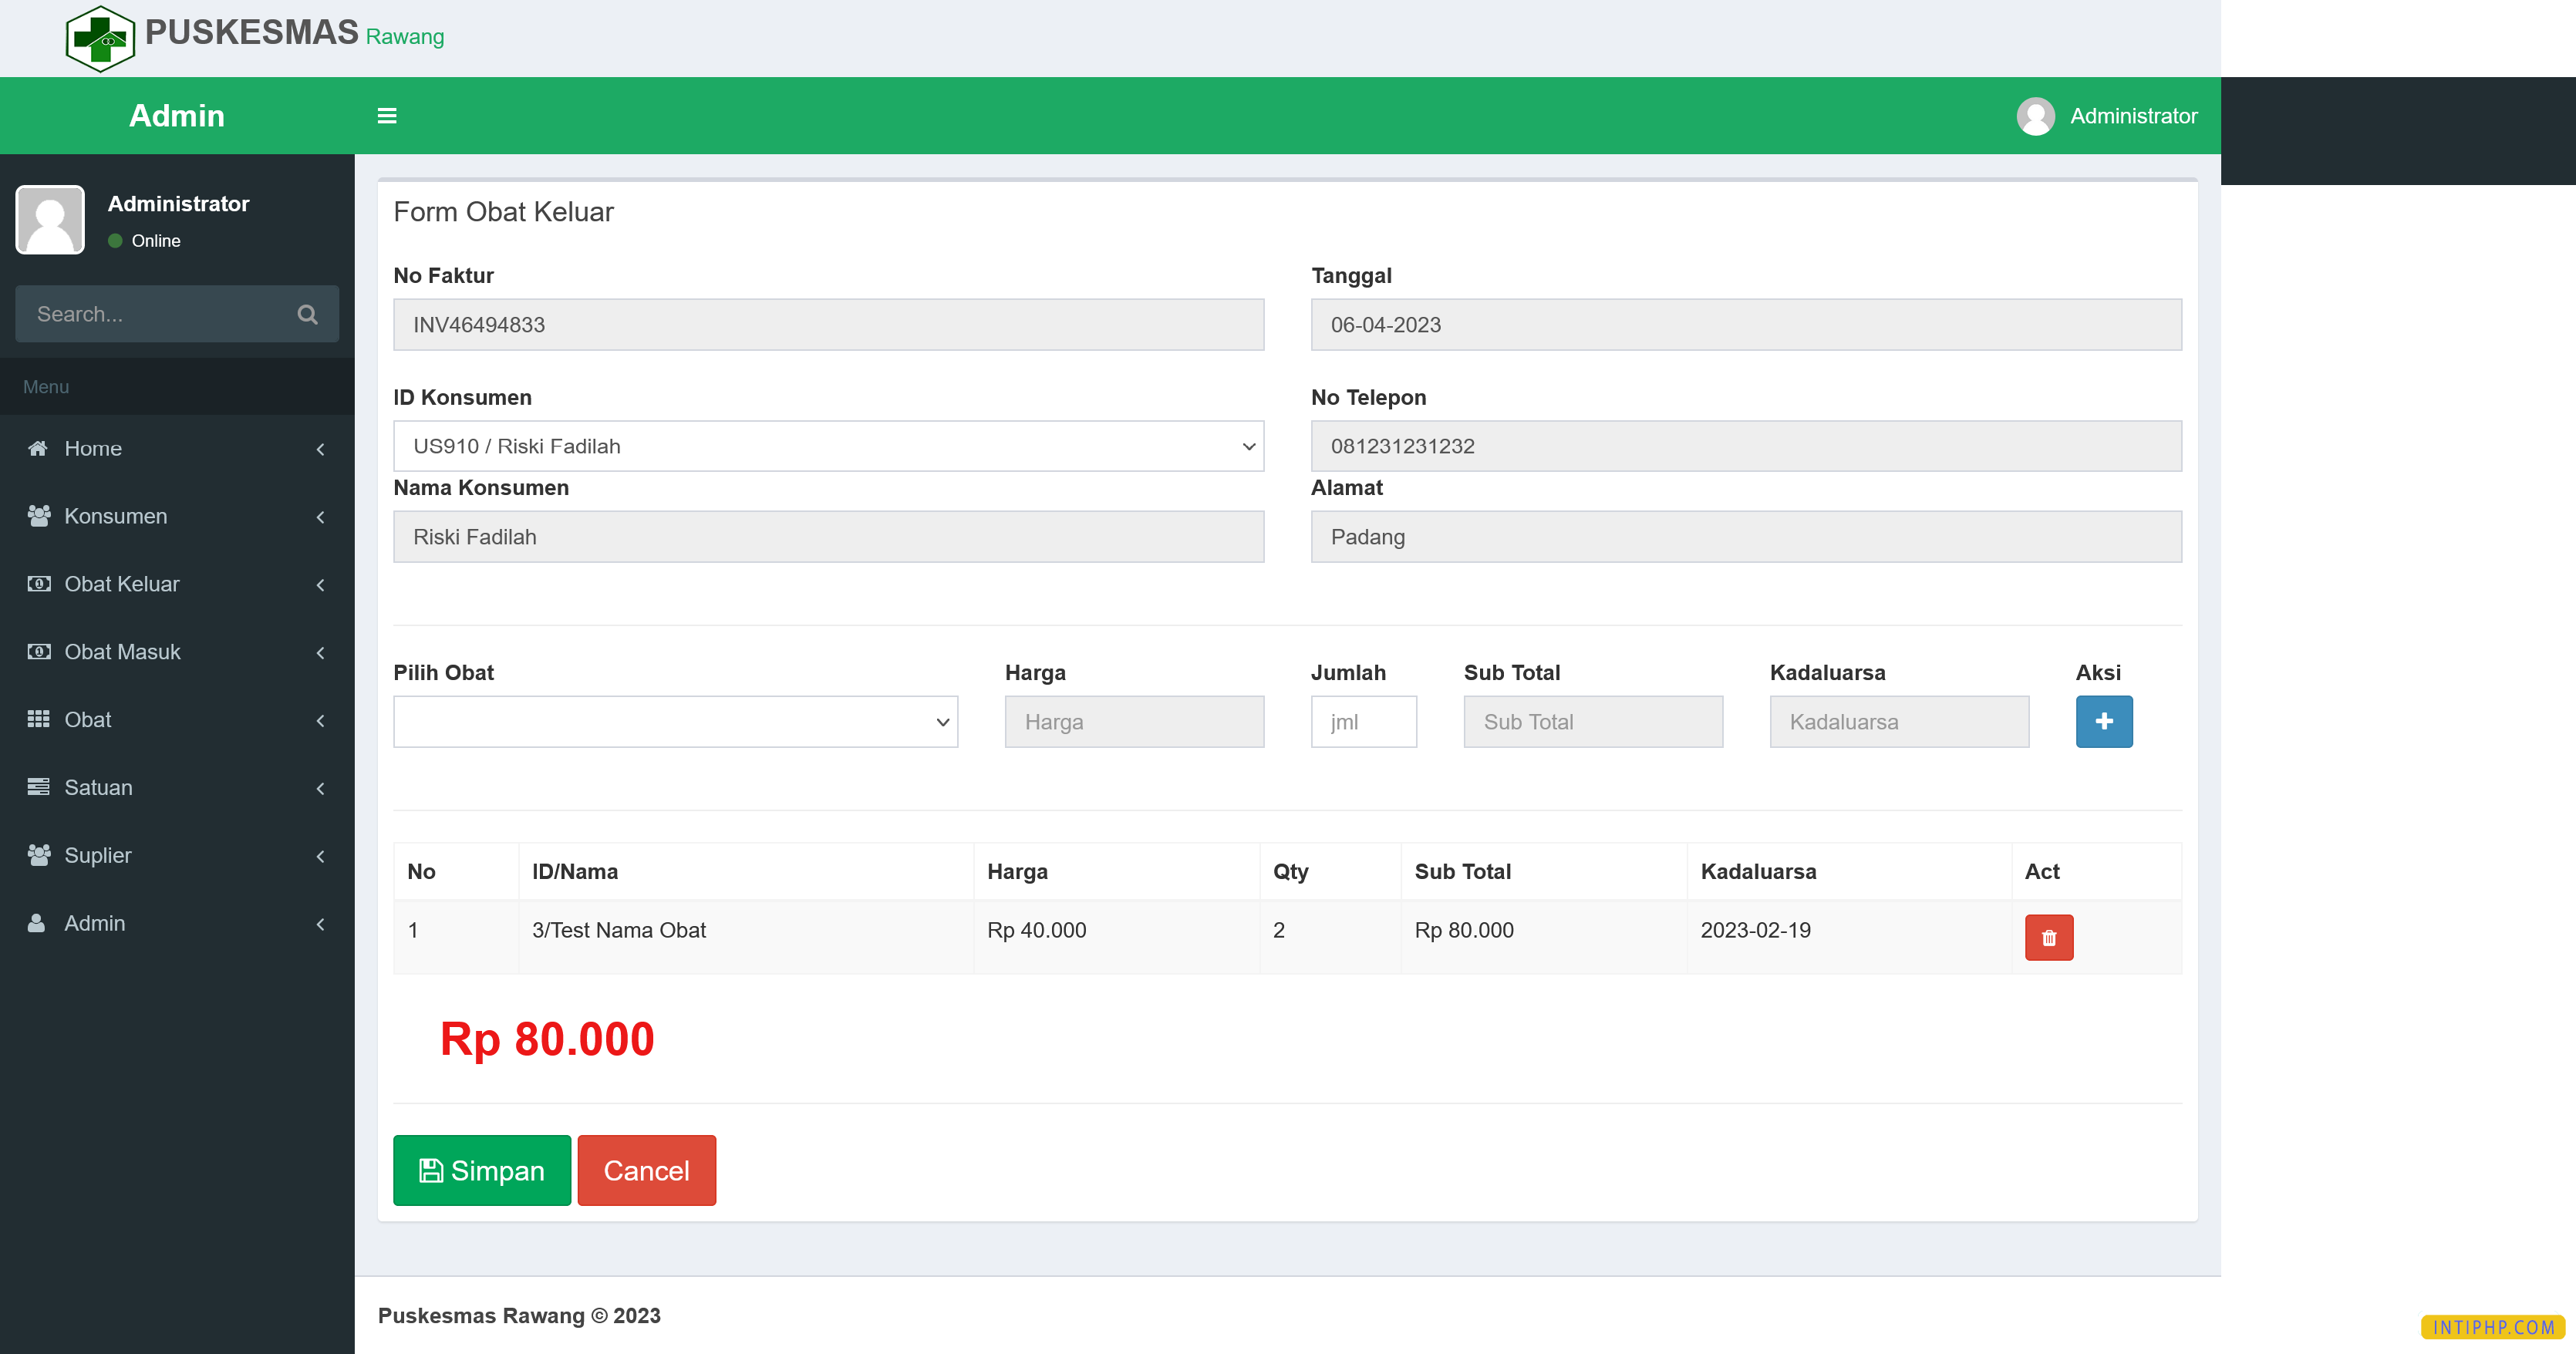The image size is (2576, 1354).
Task: Delete row with red trash icon
Action: click(2048, 938)
